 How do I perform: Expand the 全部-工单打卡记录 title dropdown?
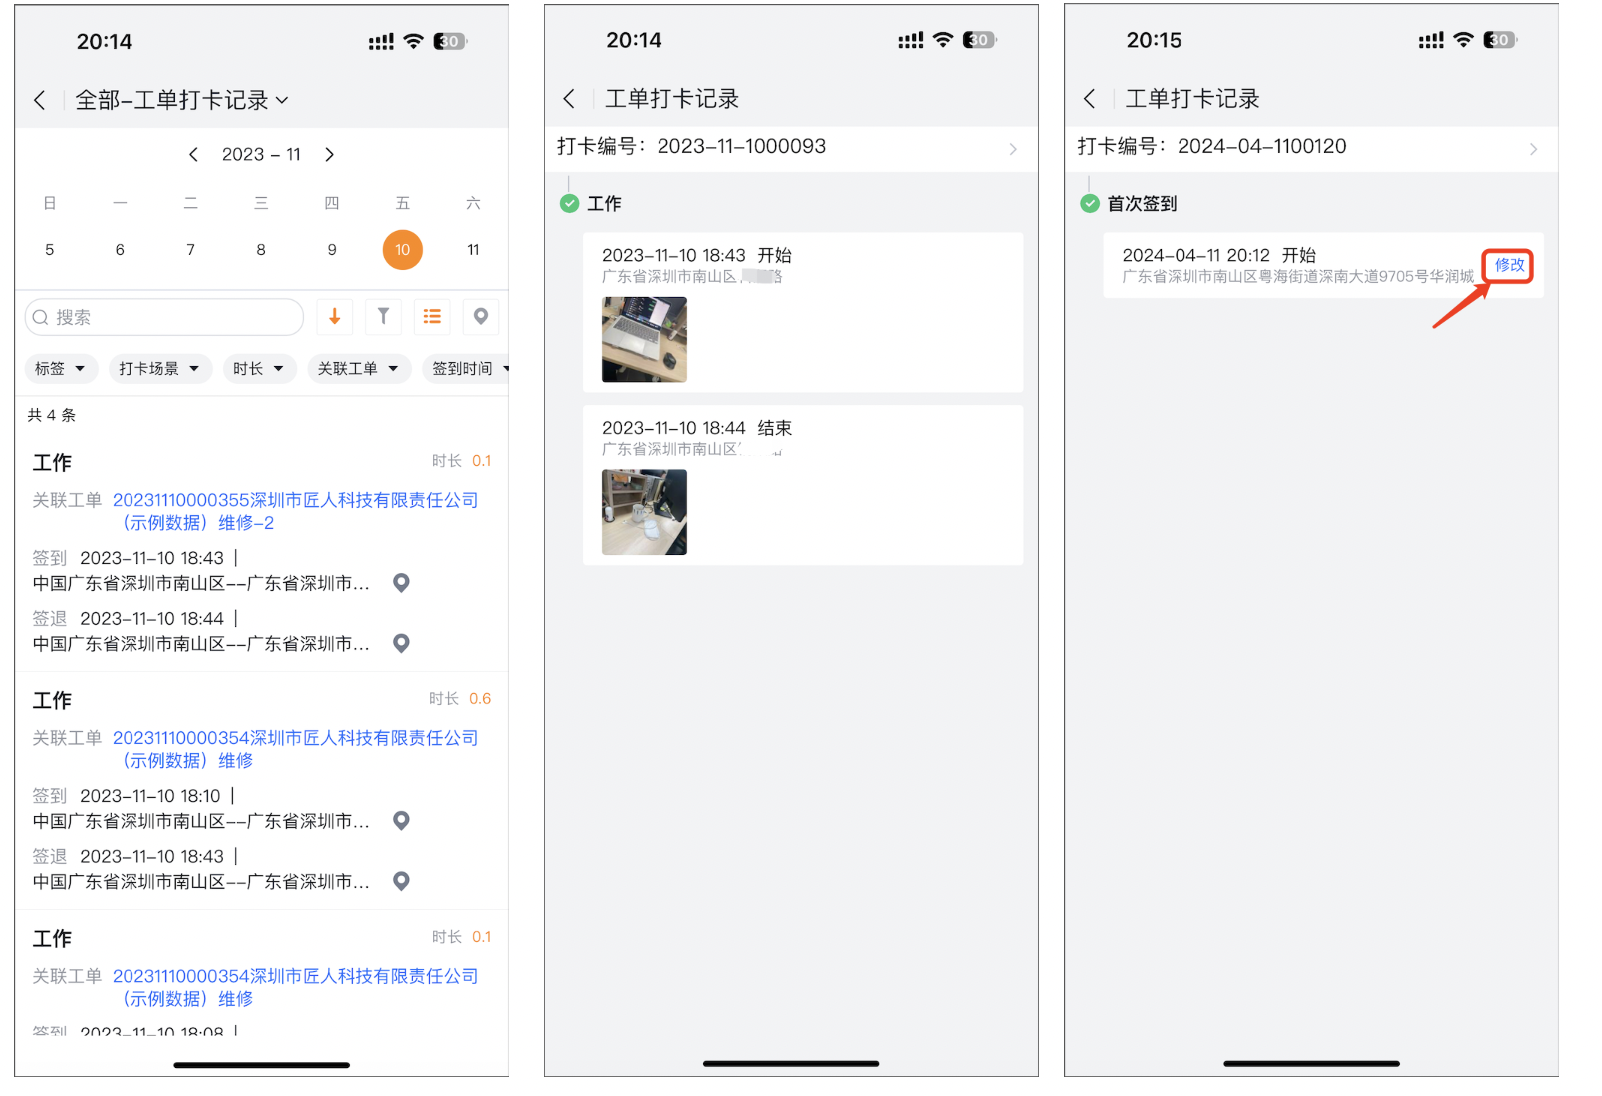283,100
